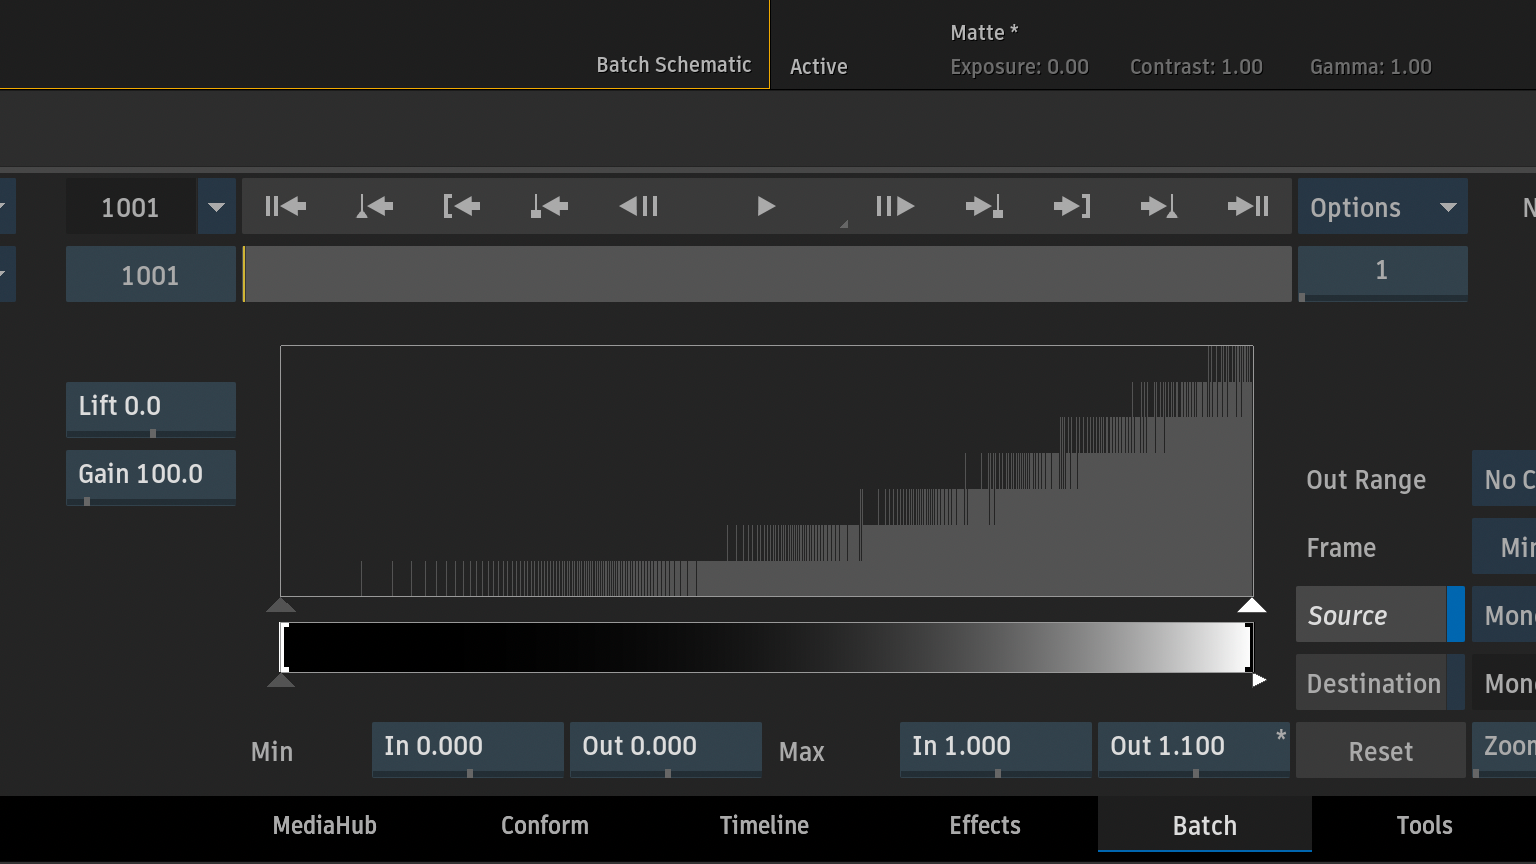Click the histogram display
The height and width of the screenshot is (864, 1536).
coord(767,471)
